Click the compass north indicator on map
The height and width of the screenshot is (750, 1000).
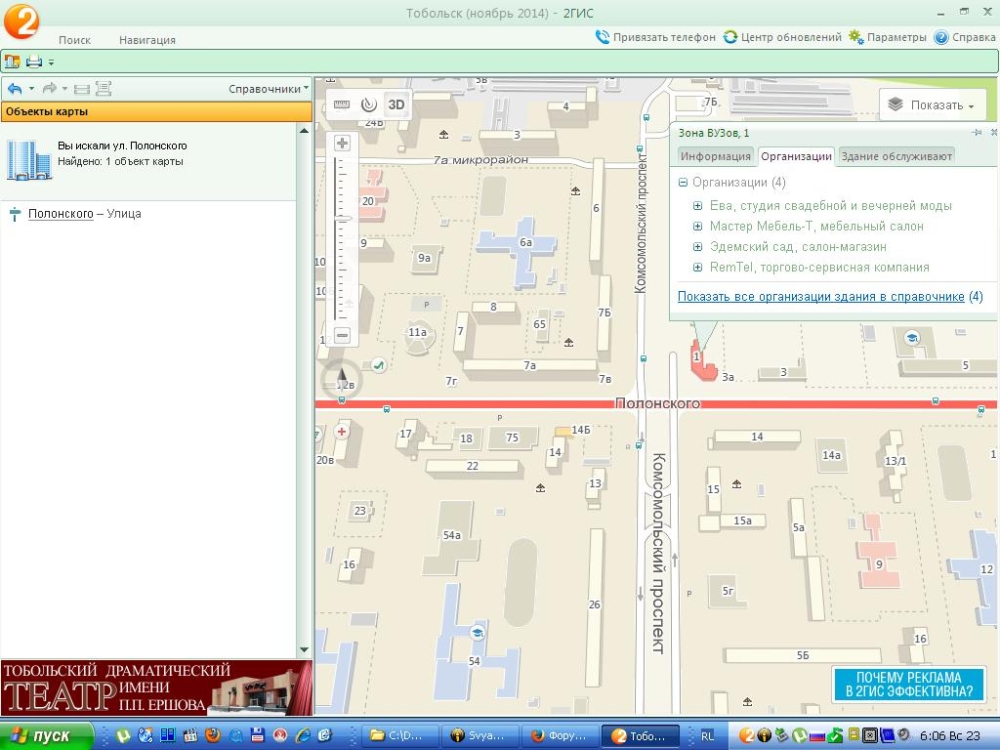click(x=342, y=380)
